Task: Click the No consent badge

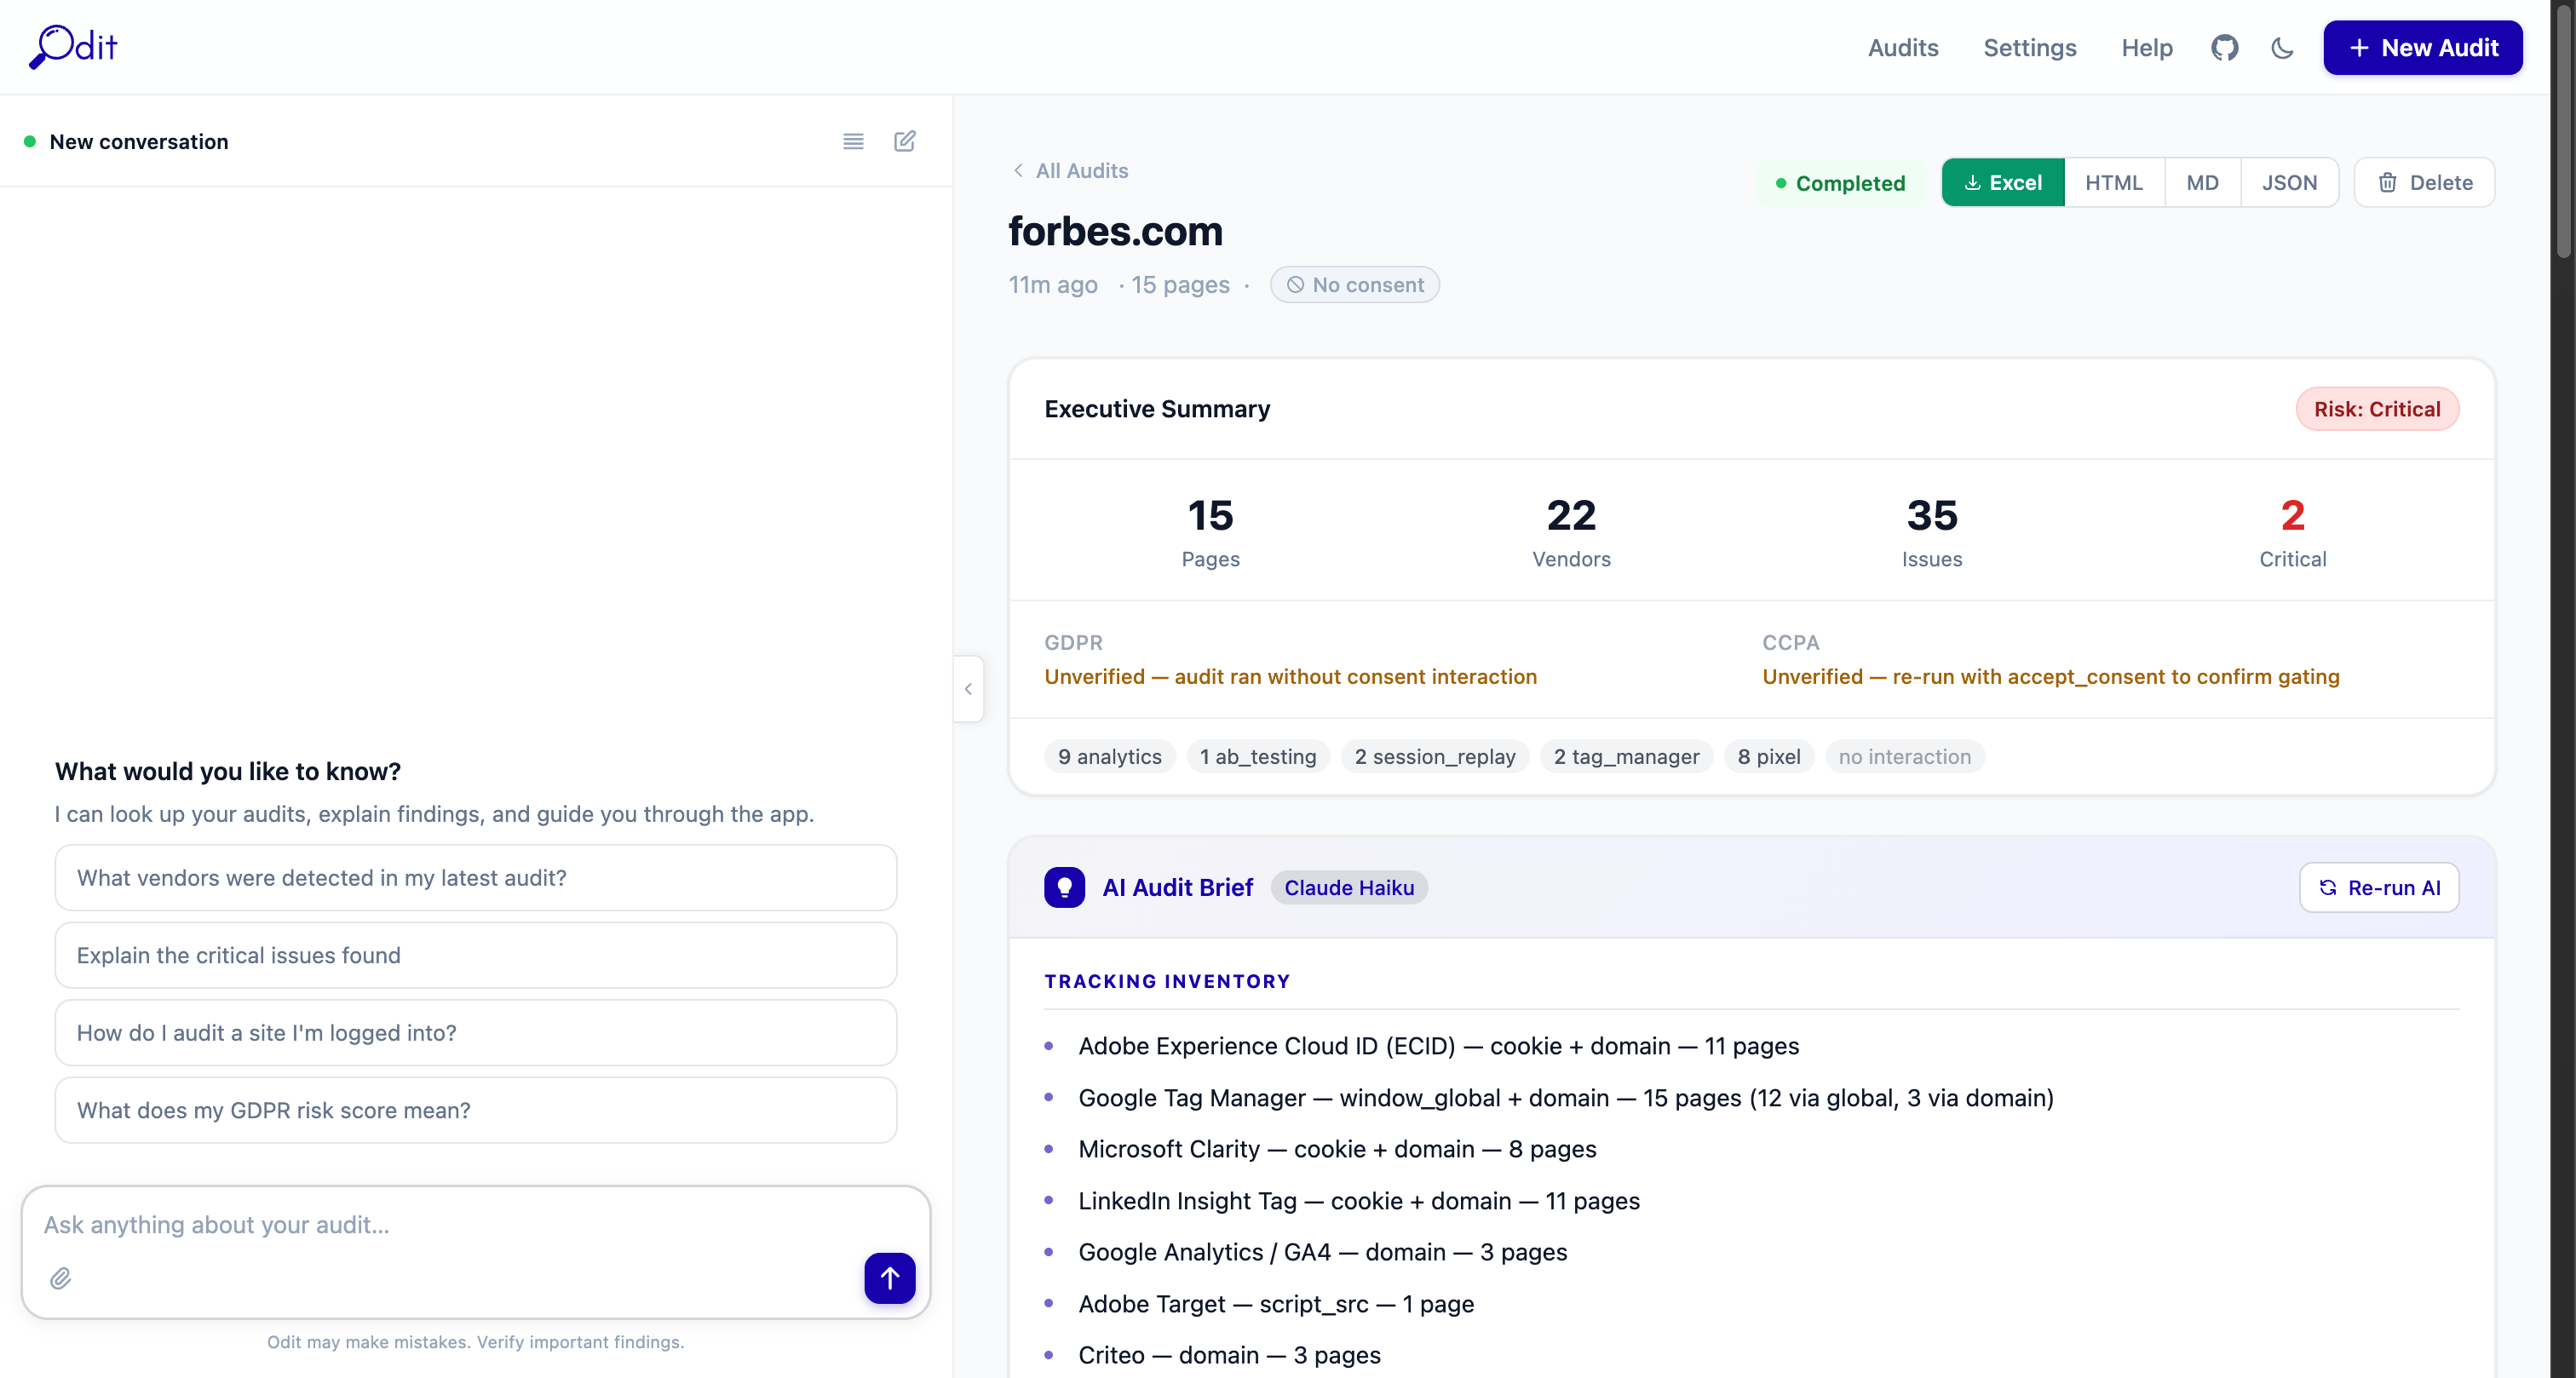Action: click(1355, 284)
